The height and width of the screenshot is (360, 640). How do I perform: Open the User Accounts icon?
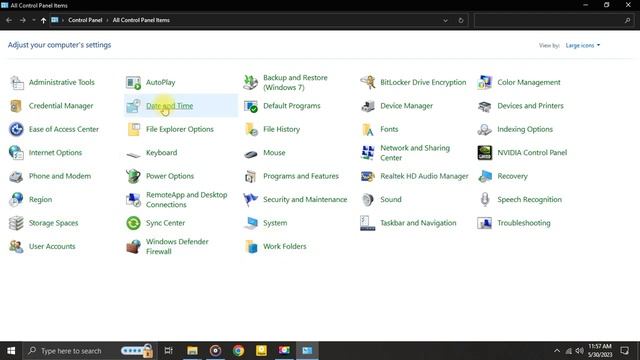(x=17, y=247)
